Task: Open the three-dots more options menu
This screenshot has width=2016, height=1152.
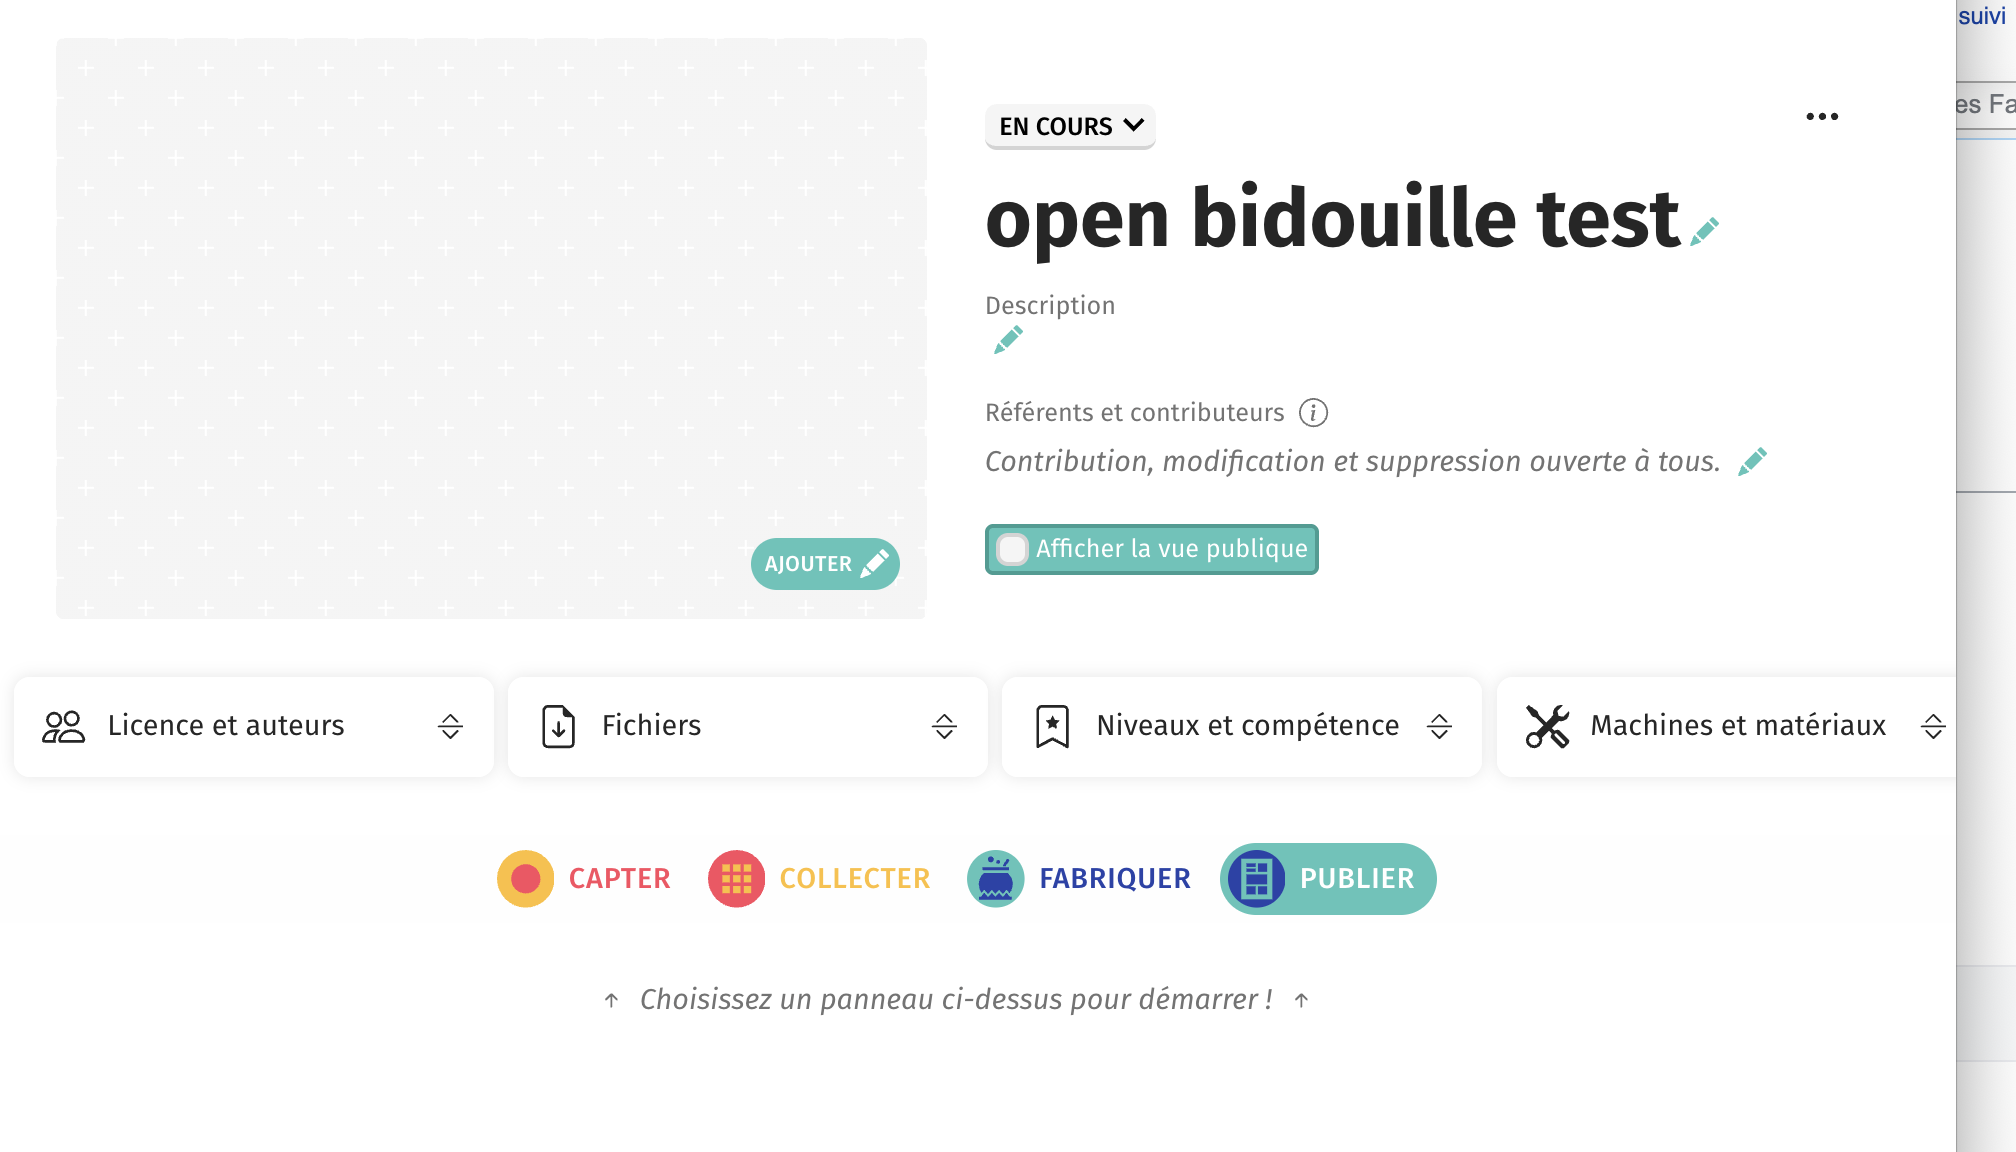Action: (1822, 117)
